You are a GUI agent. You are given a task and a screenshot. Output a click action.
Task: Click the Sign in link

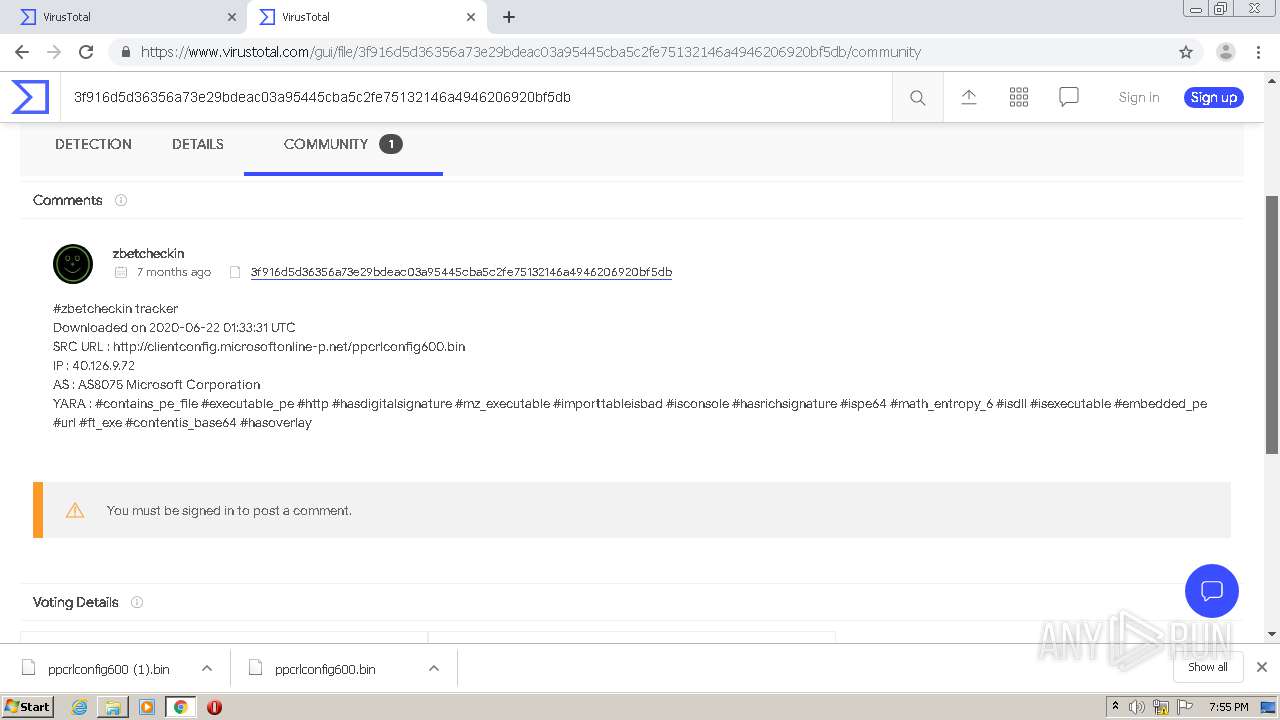pyautogui.click(x=1139, y=97)
